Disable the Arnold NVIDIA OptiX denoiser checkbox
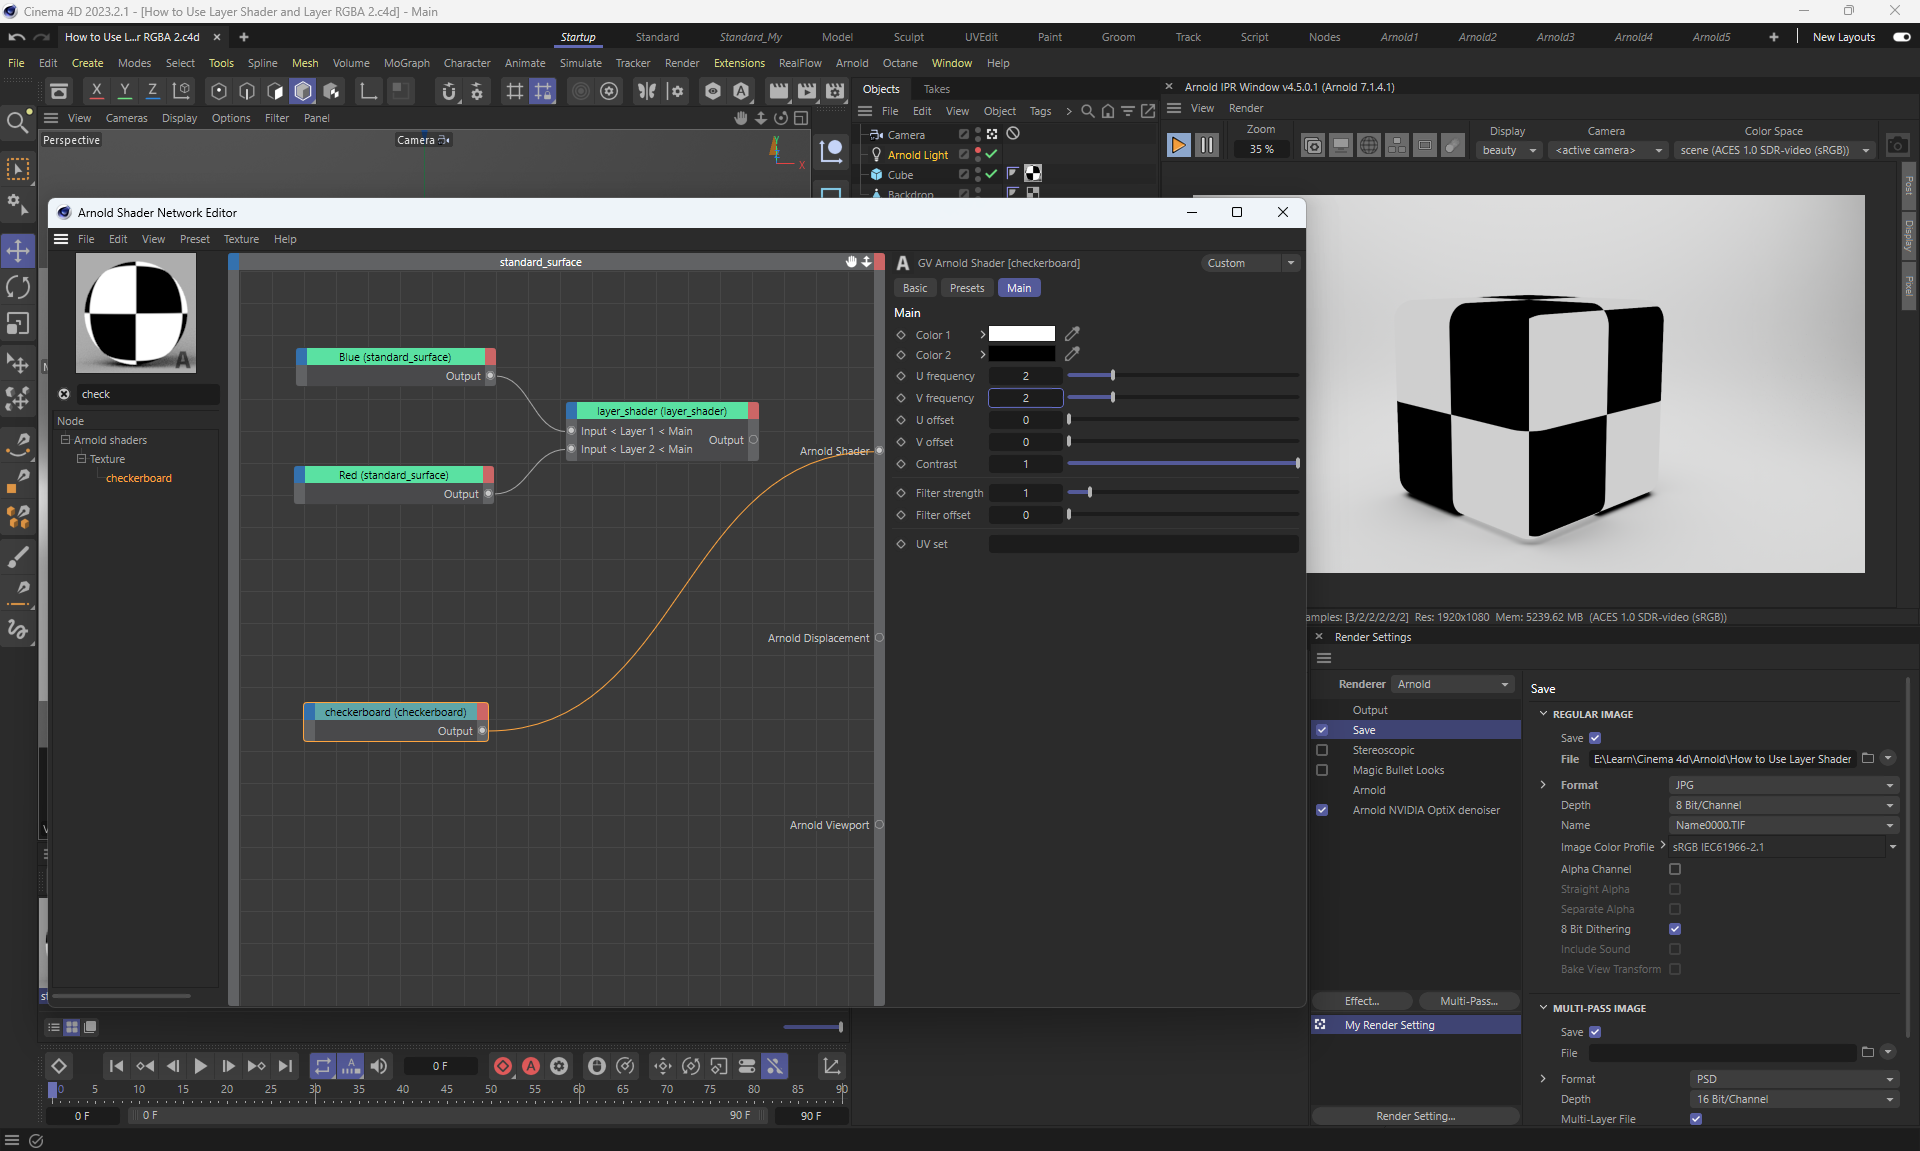This screenshot has height=1151, width=1920. (x=1322, y=810)
